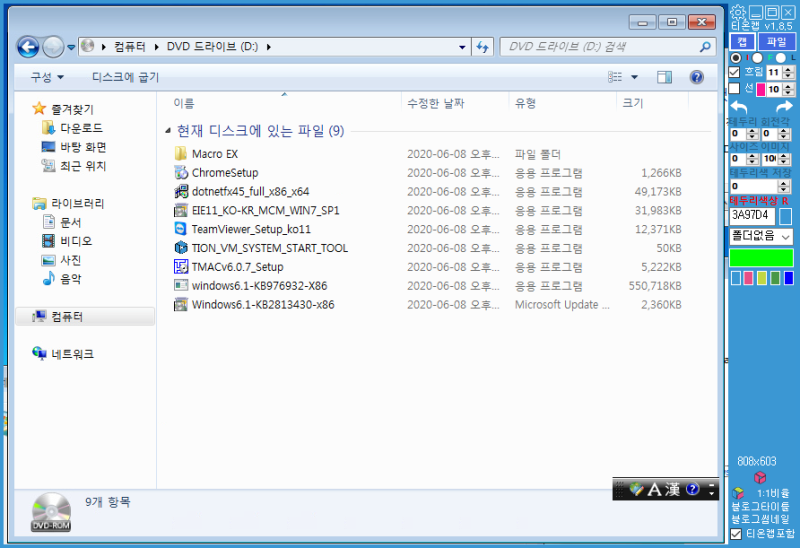
Task: Sort by 수정한 날짜 column header
Action: (436, 104)
